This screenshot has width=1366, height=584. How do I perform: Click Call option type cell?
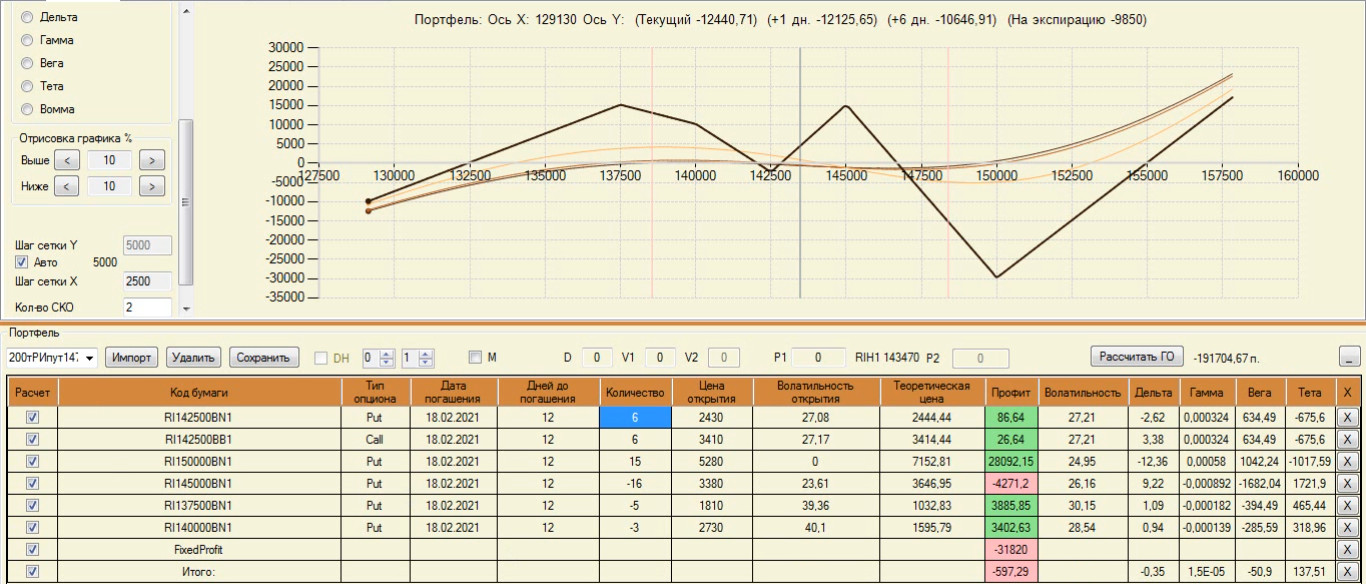click(375, 440)
